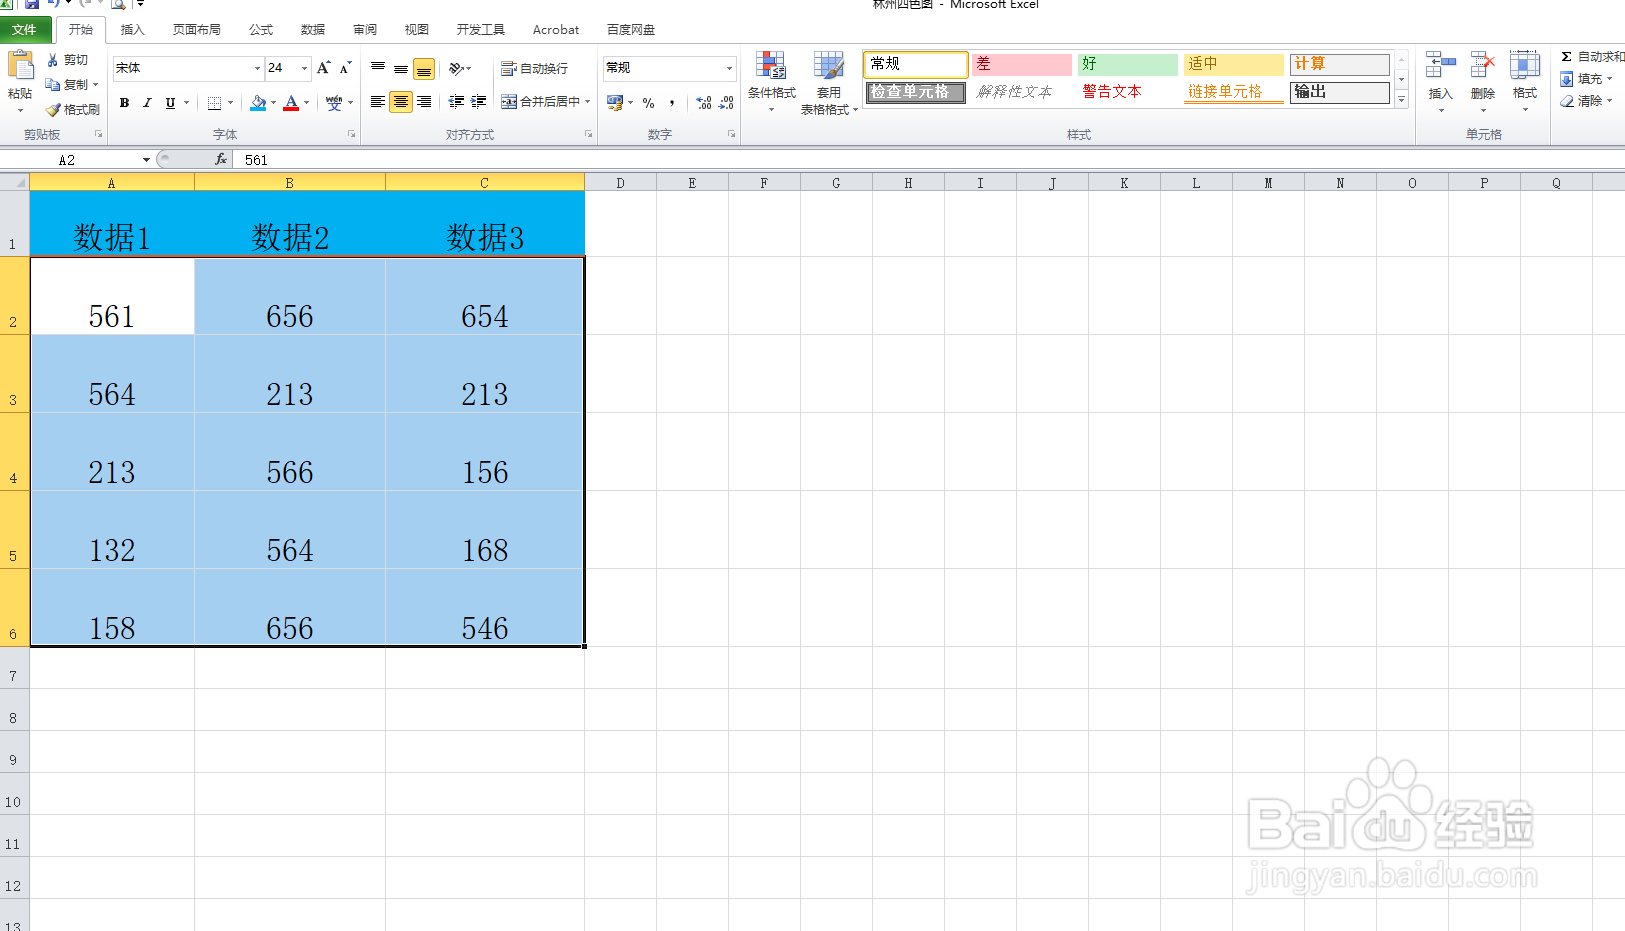Apply percent style with % icon

click(x=648, y=103)
